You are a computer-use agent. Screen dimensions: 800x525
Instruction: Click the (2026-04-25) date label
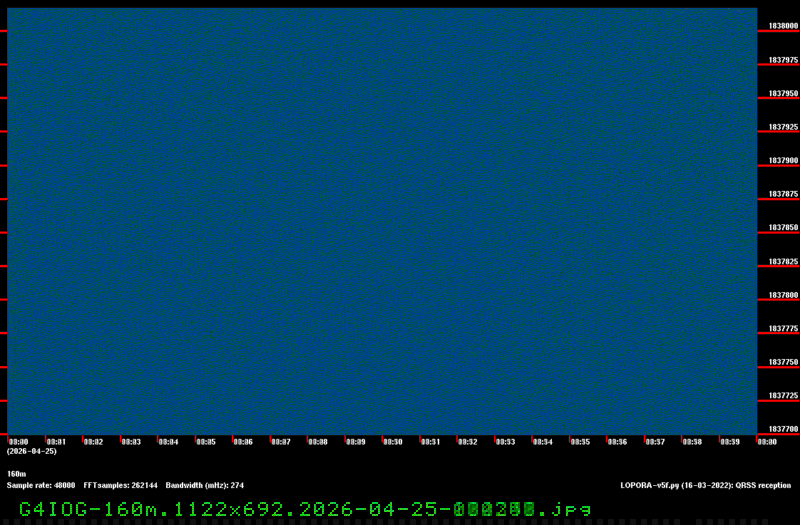tap(32, 451)
